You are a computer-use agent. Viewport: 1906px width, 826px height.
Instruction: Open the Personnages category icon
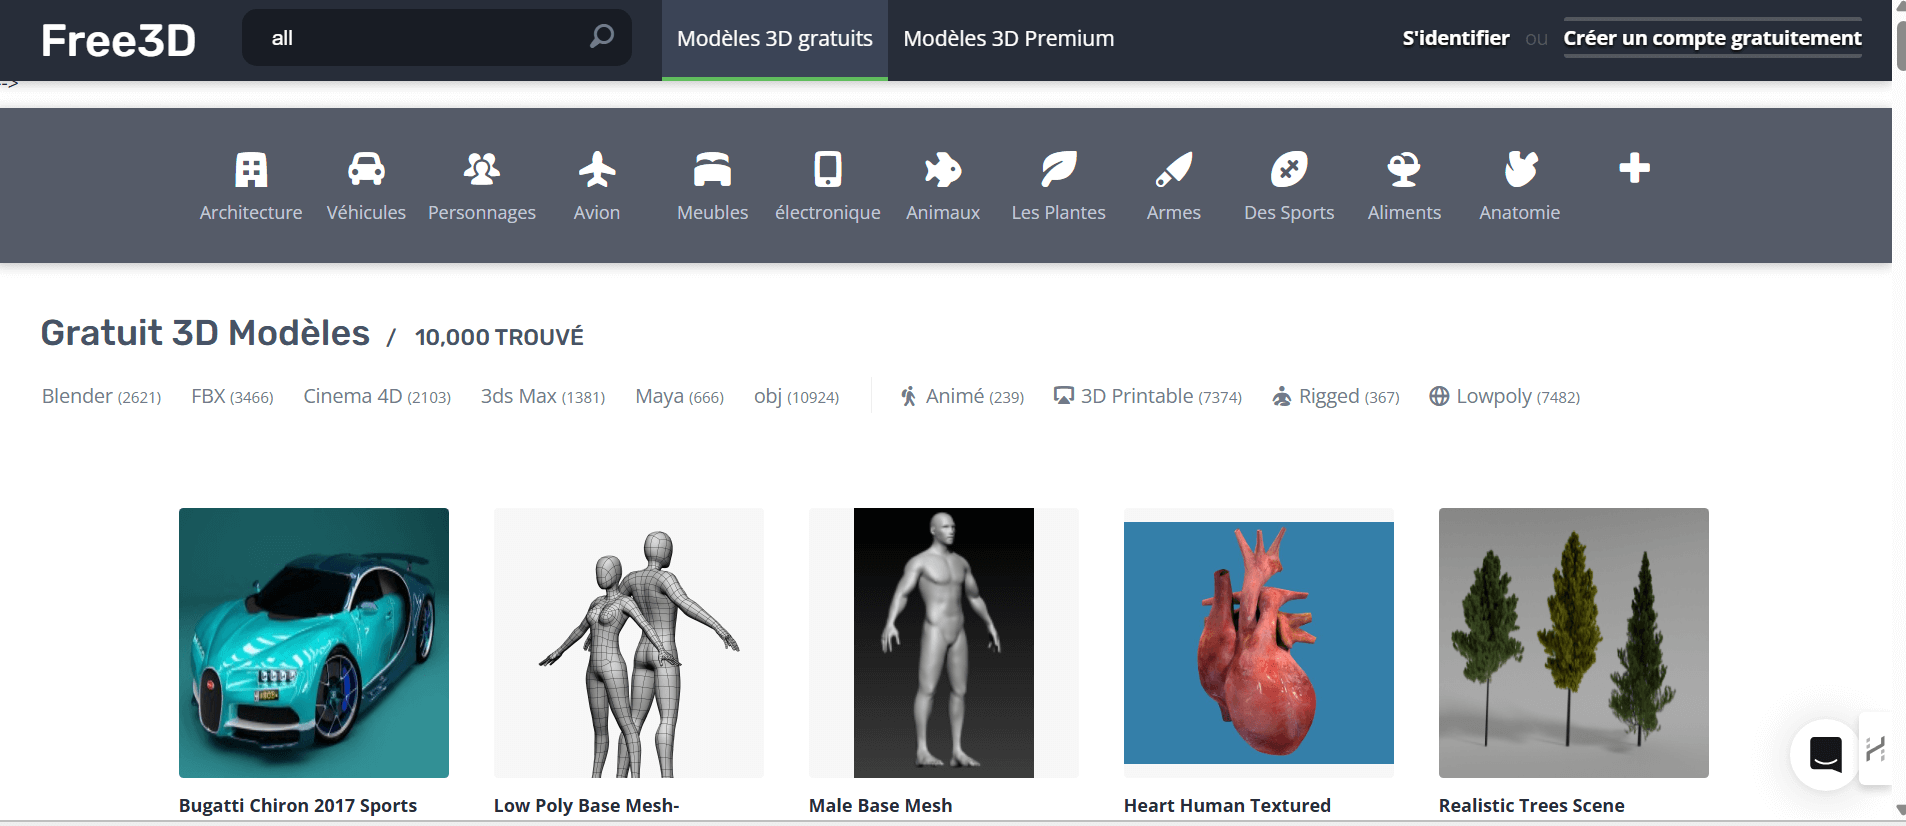click(x=482, y=169)
